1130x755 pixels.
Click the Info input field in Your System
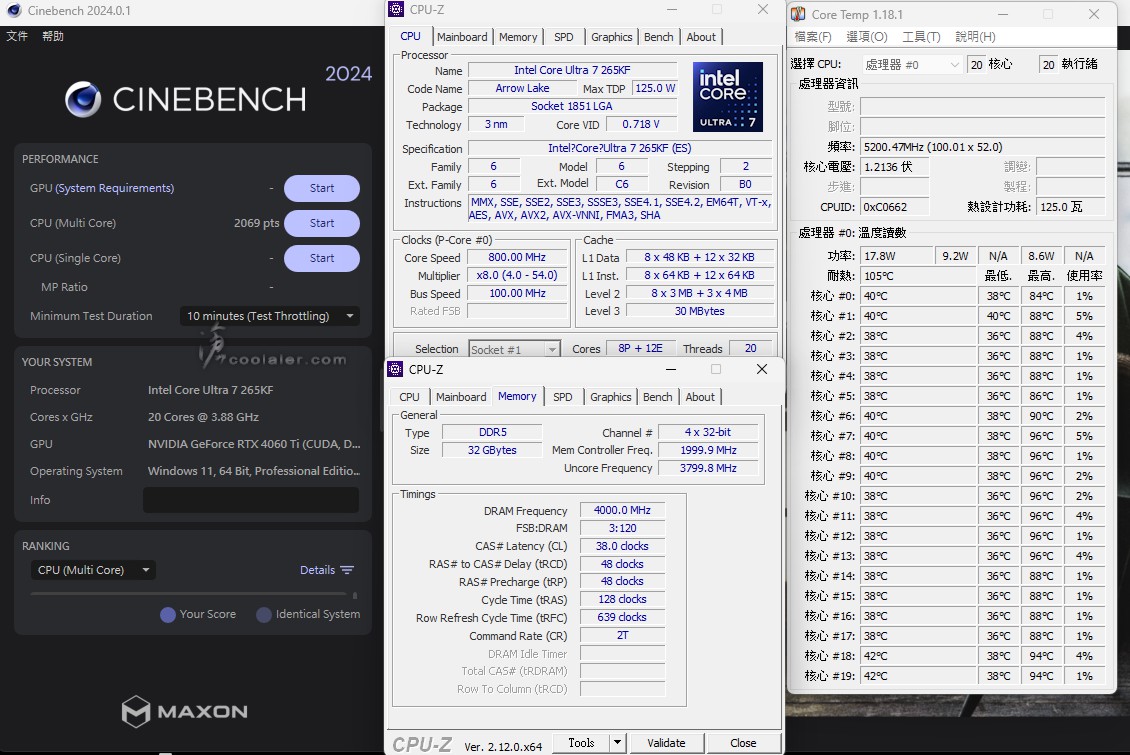click(251, 500)
